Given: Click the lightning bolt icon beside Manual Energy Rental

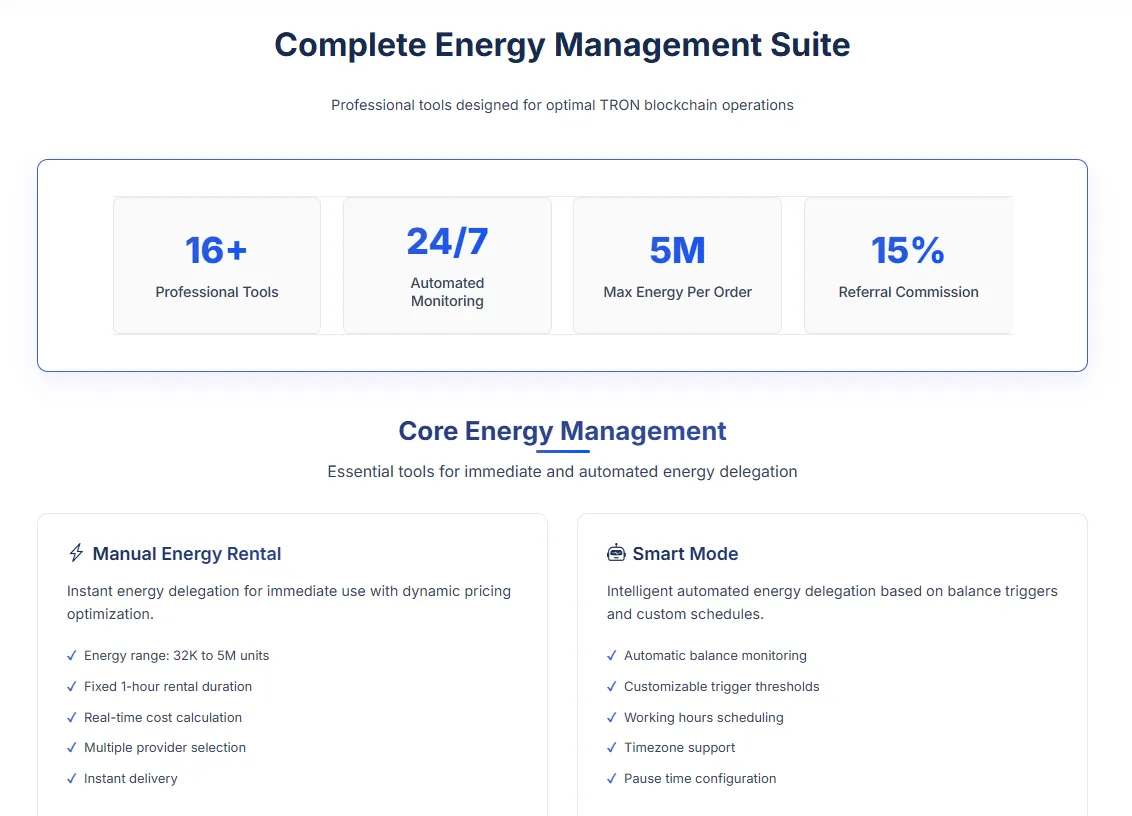Looking at the screenshot, I should pos(76,553).
